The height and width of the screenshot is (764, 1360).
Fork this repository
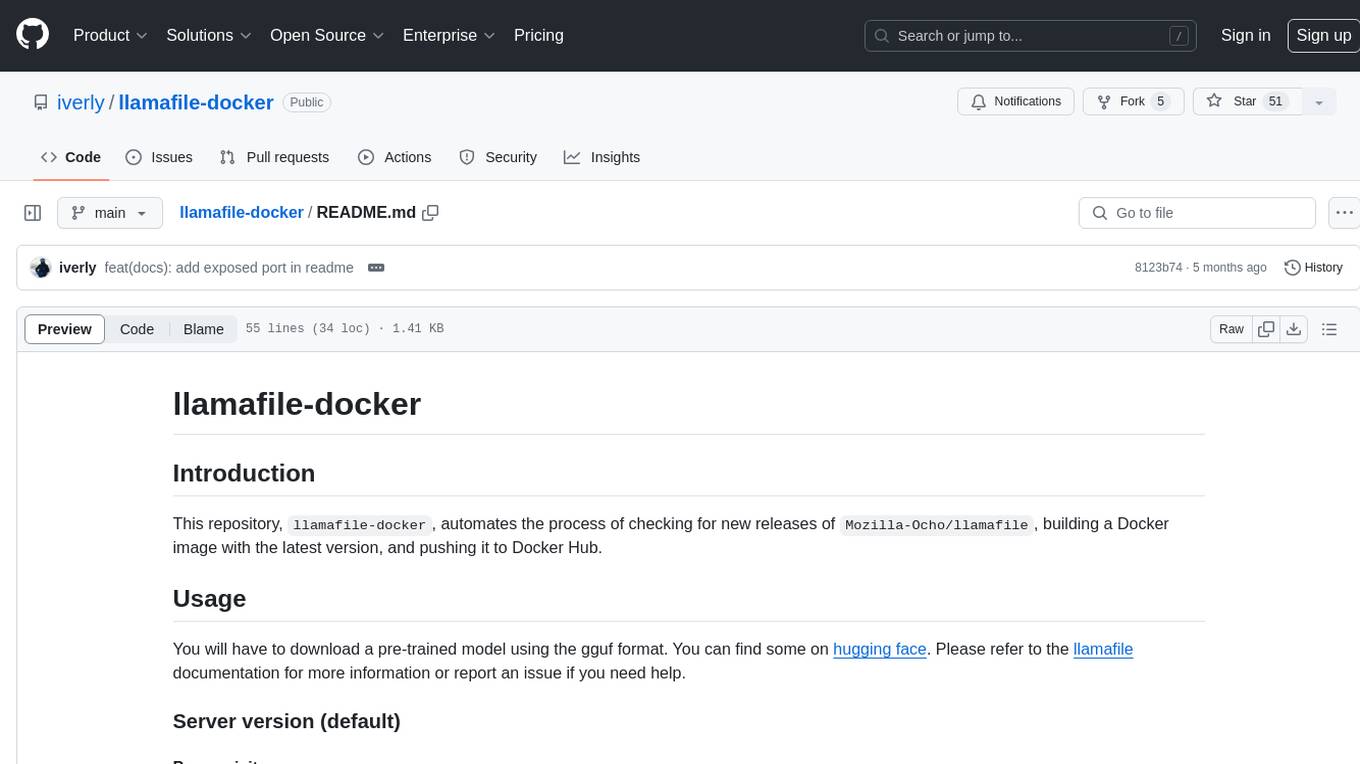coord(1133,102)
